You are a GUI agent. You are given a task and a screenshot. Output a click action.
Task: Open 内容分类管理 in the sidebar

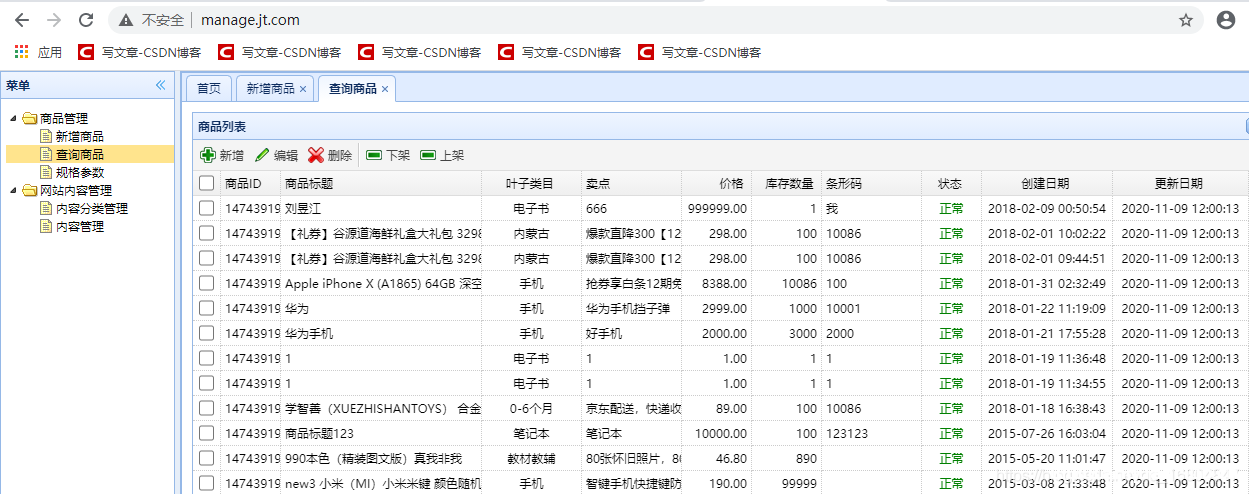pos(91,209)
